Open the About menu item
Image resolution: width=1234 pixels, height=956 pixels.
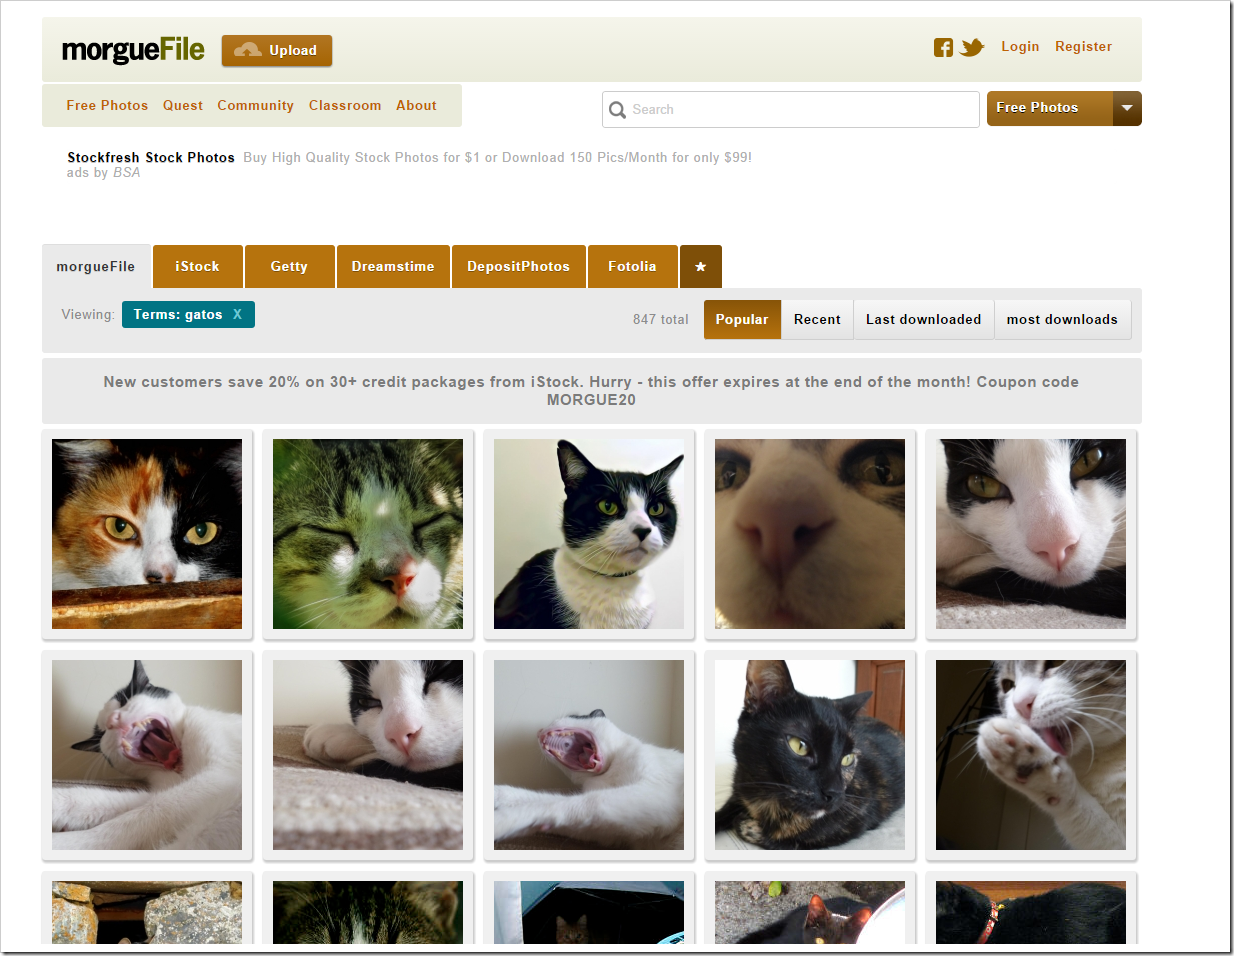coord(416,105)
